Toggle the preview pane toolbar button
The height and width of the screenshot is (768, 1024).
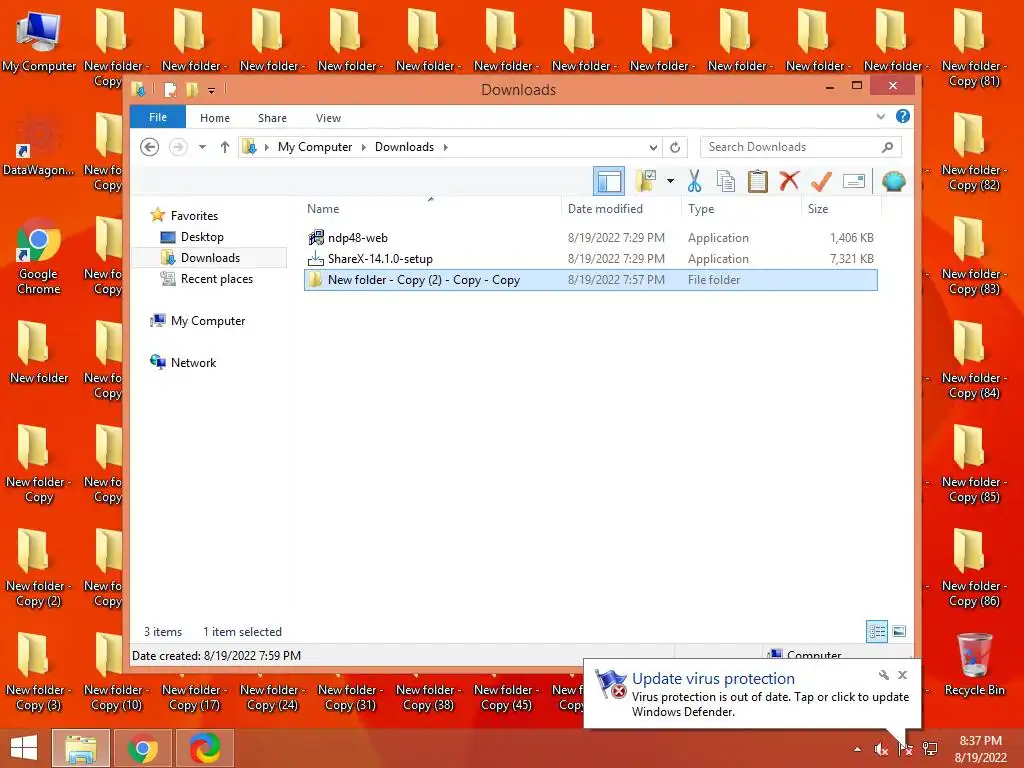[x=609, y=181]
